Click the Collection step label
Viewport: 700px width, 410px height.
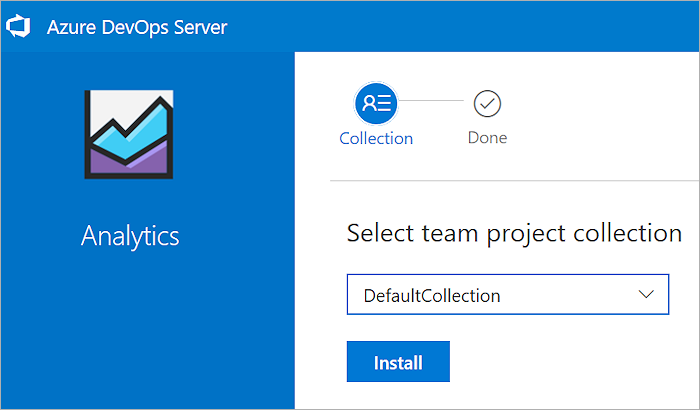376,138
